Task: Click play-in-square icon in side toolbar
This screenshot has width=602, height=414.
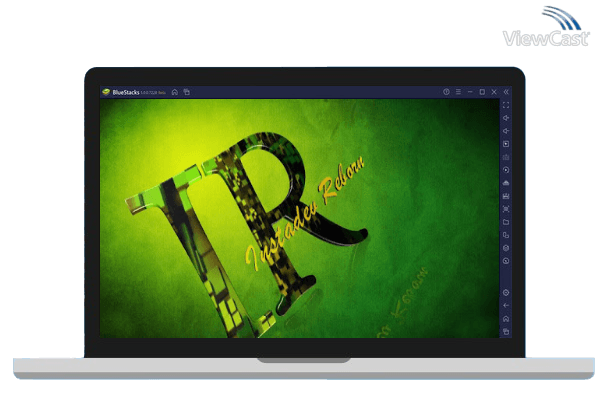Action: pos(506,144)
